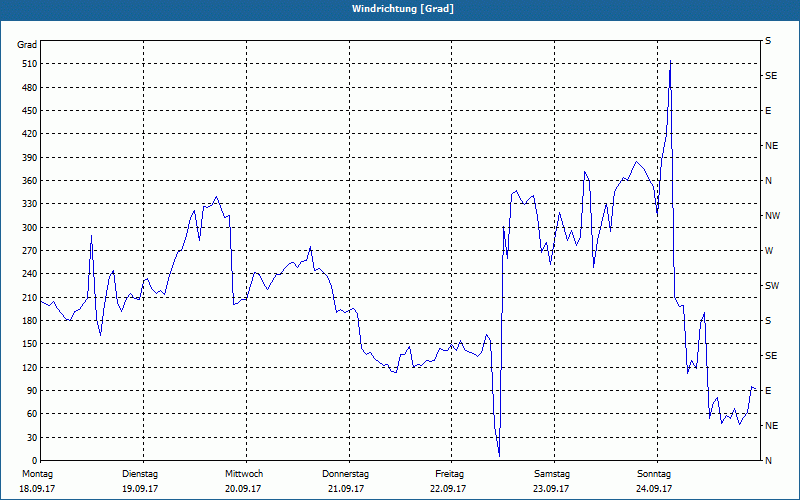Click the y-axis value 210
The height and width of the screenshot is (500, 800).
[30, 297]
